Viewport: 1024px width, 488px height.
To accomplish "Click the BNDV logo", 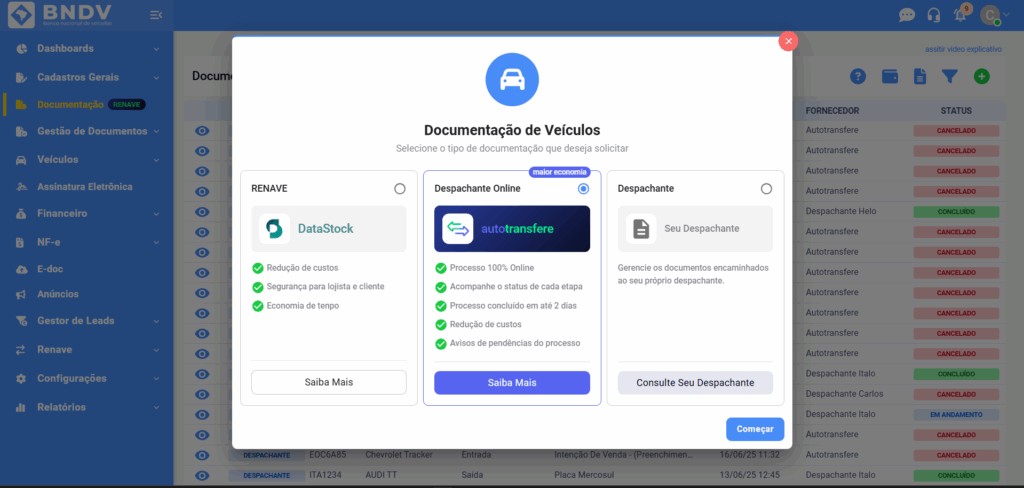I will (60, 15).
